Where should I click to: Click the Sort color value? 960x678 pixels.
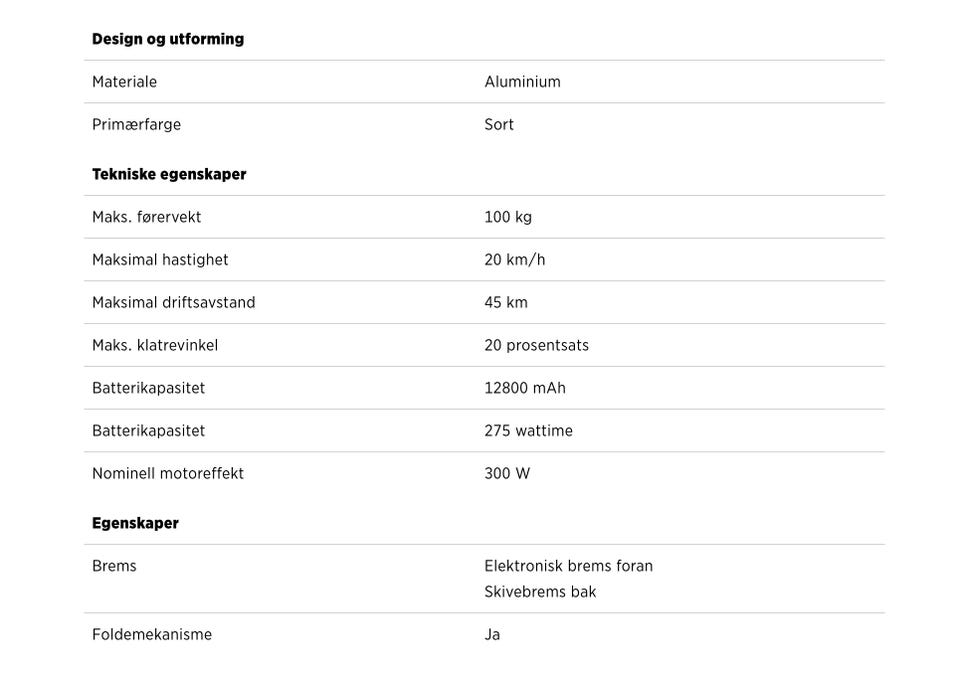coord(499,124)
